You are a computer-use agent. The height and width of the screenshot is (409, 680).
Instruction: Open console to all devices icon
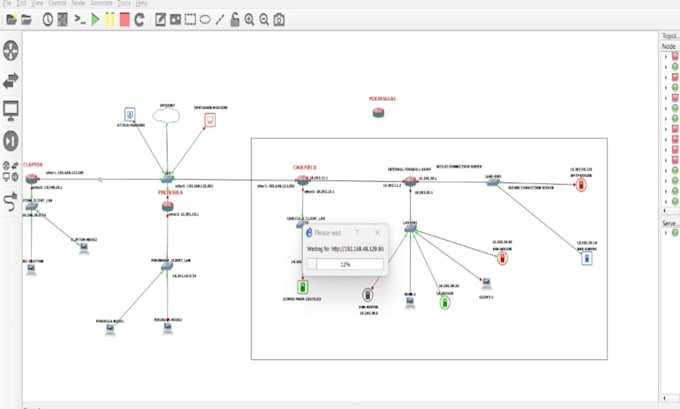coord(80,20)
